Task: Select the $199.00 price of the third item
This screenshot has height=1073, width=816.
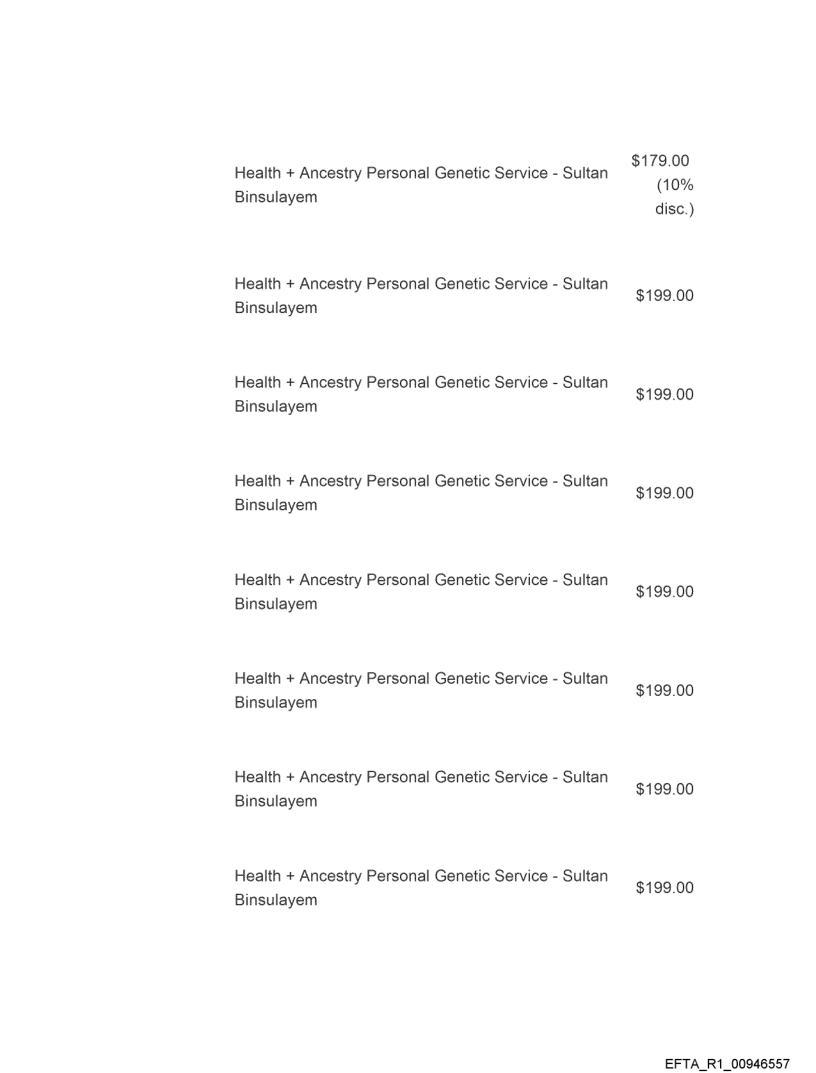Action: [x=664, y=395]
